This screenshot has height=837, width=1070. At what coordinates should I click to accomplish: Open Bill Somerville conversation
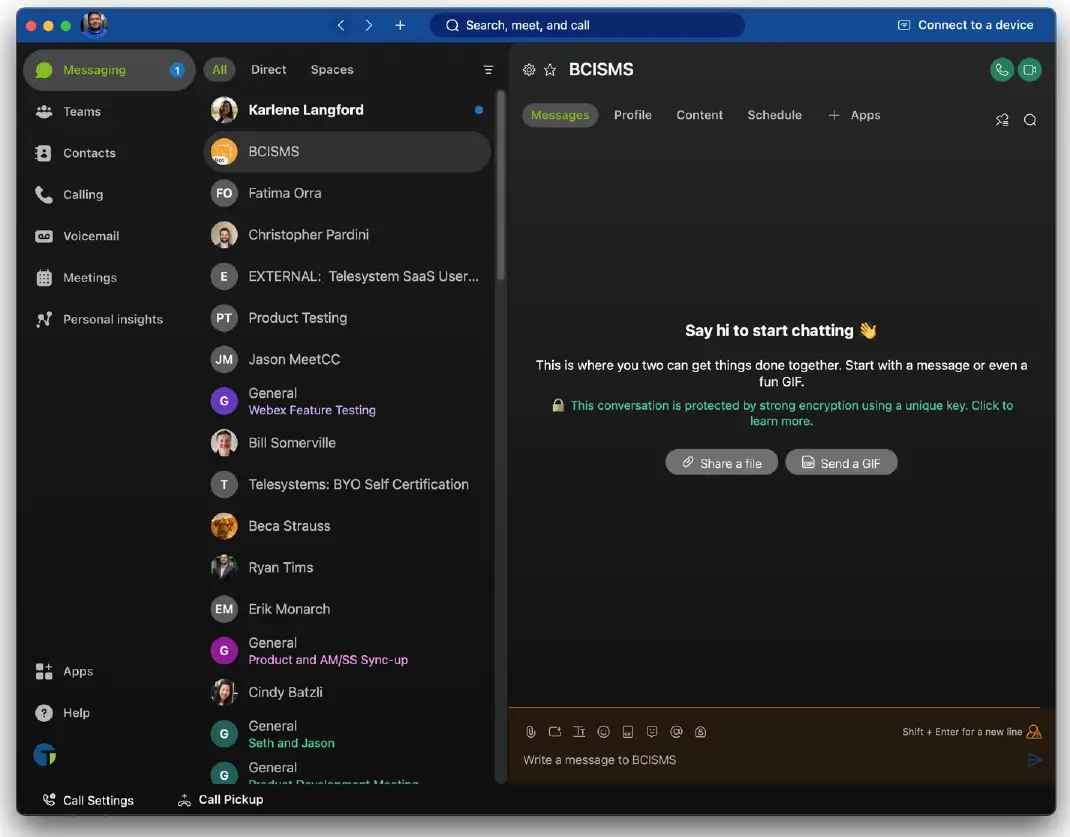(347, 443)
